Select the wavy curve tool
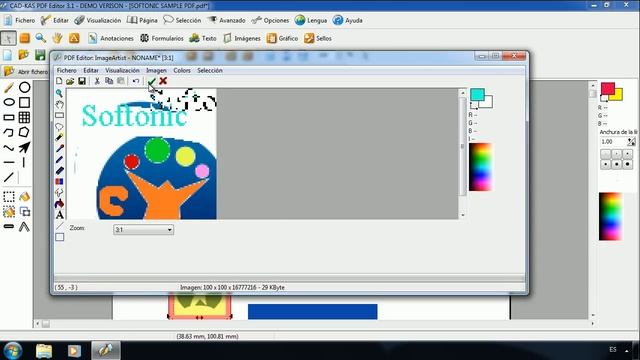640x360 pixels. pos(9,148)
